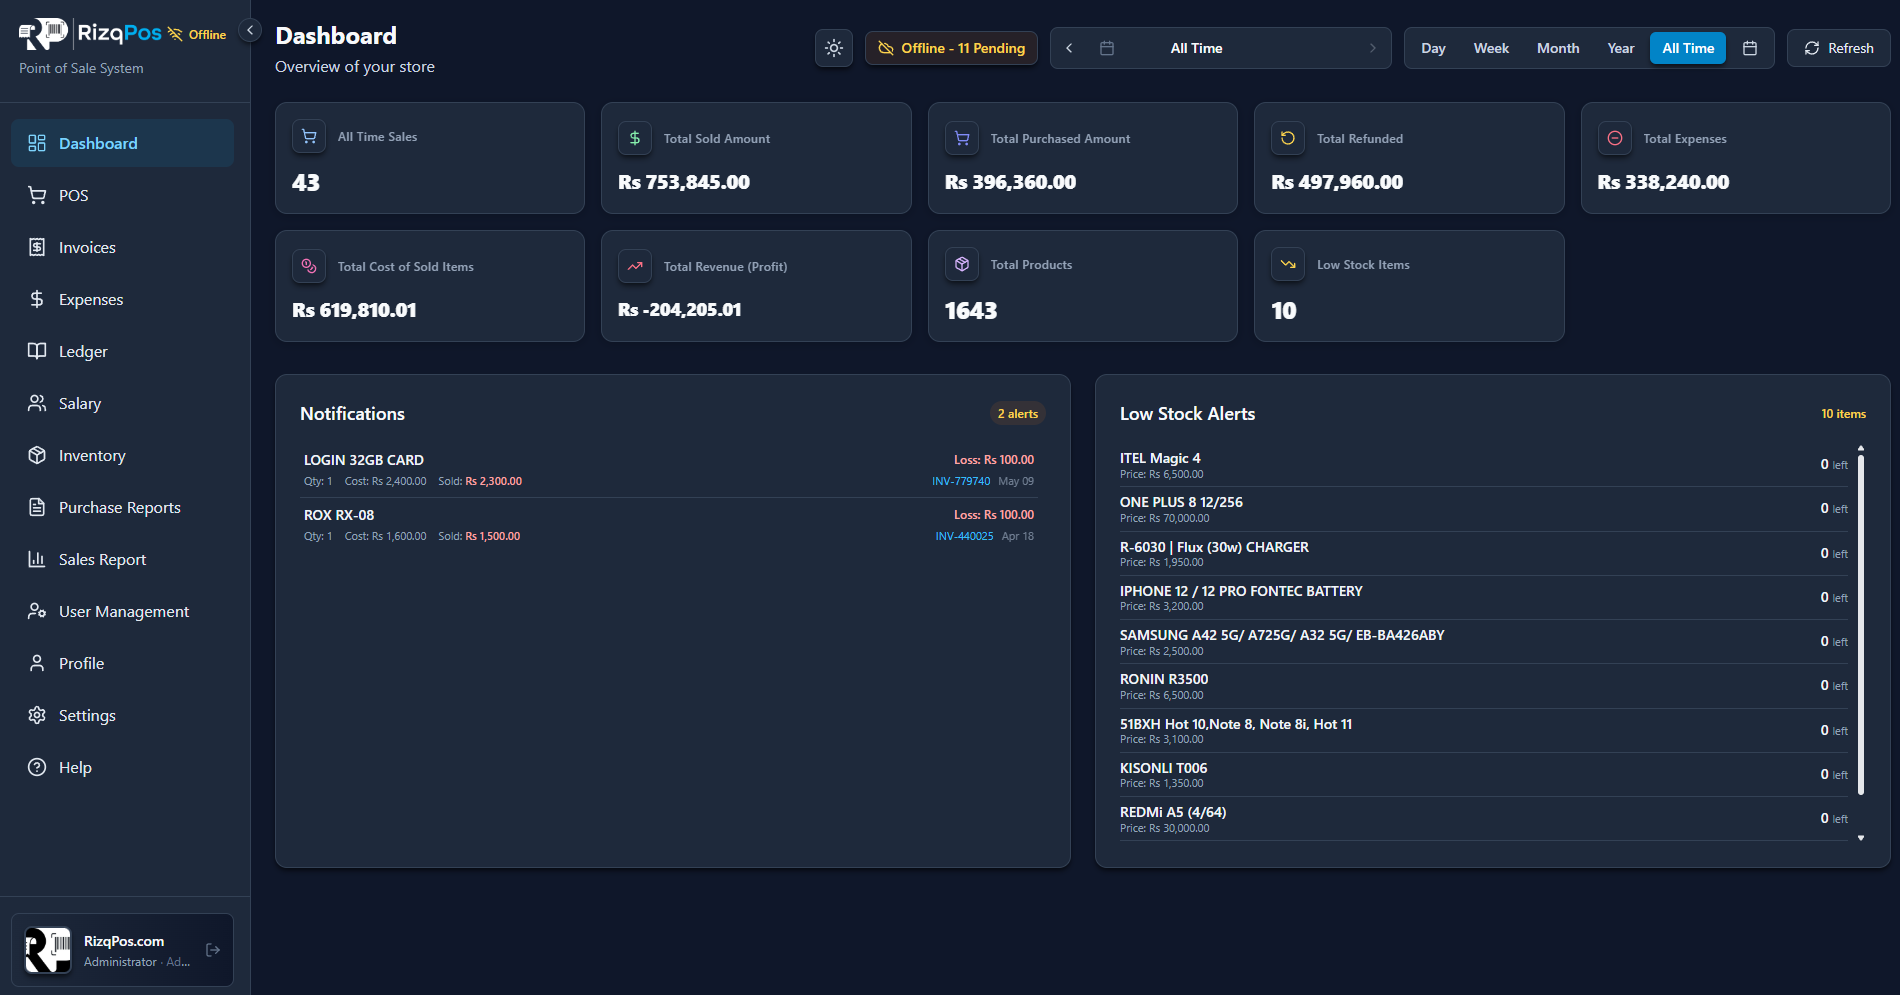Click the Total Products box icon

pyautogui.click(x=962, y=264)
